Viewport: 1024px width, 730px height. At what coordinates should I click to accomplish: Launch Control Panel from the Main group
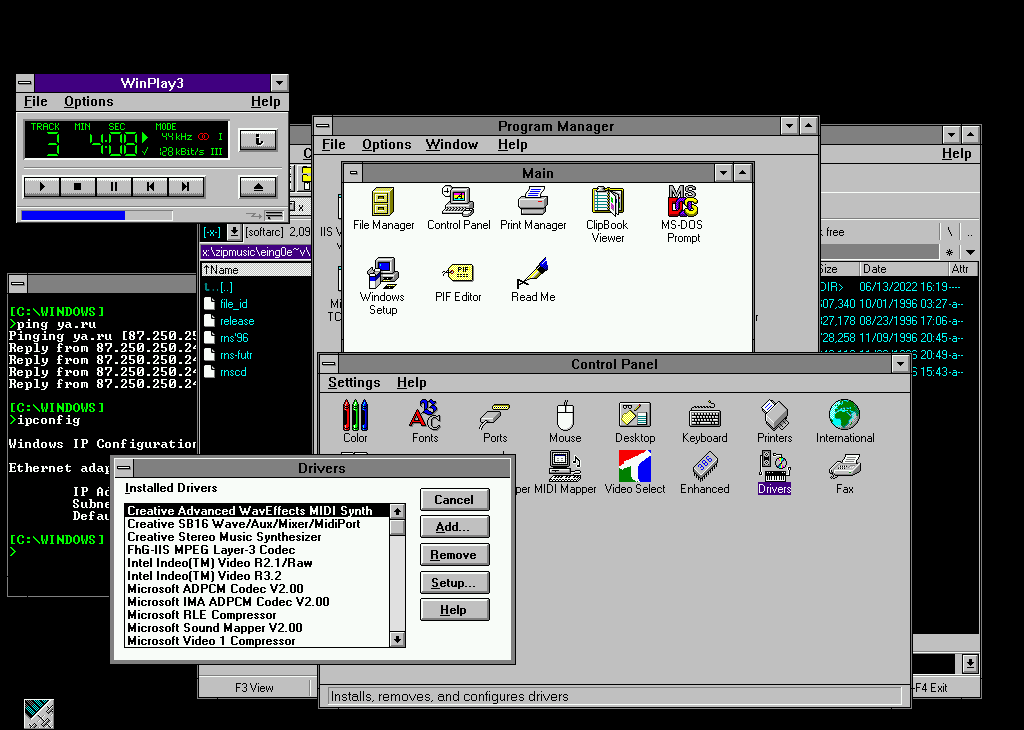click(x=458, y=208)
